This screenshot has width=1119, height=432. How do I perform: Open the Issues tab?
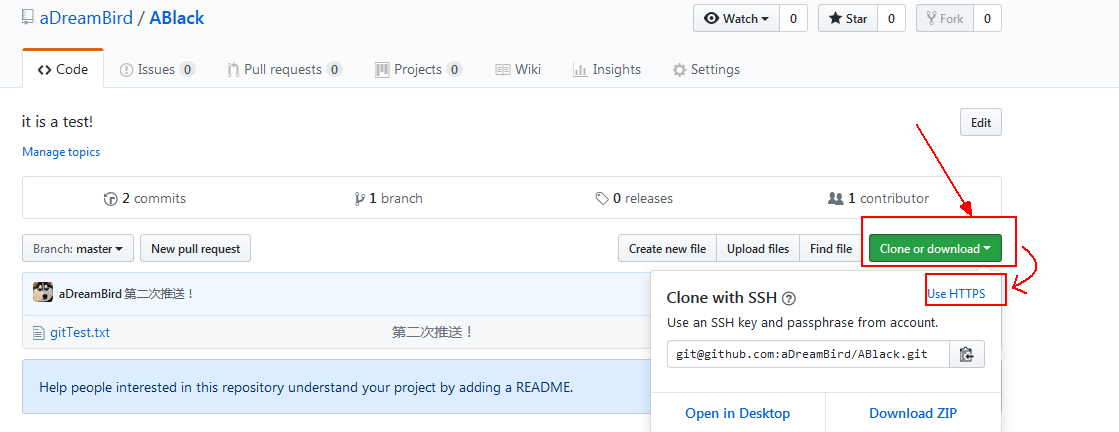click(x=156, y=69)
